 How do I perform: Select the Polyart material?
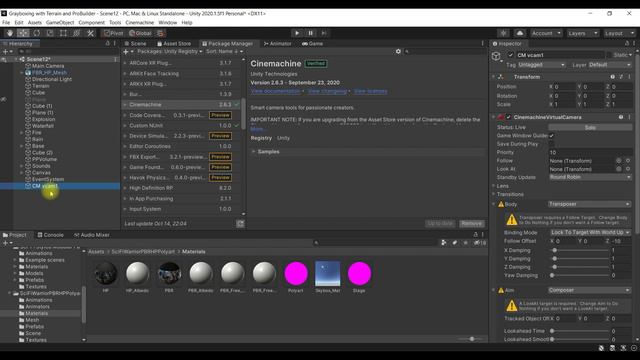point(296,273)
